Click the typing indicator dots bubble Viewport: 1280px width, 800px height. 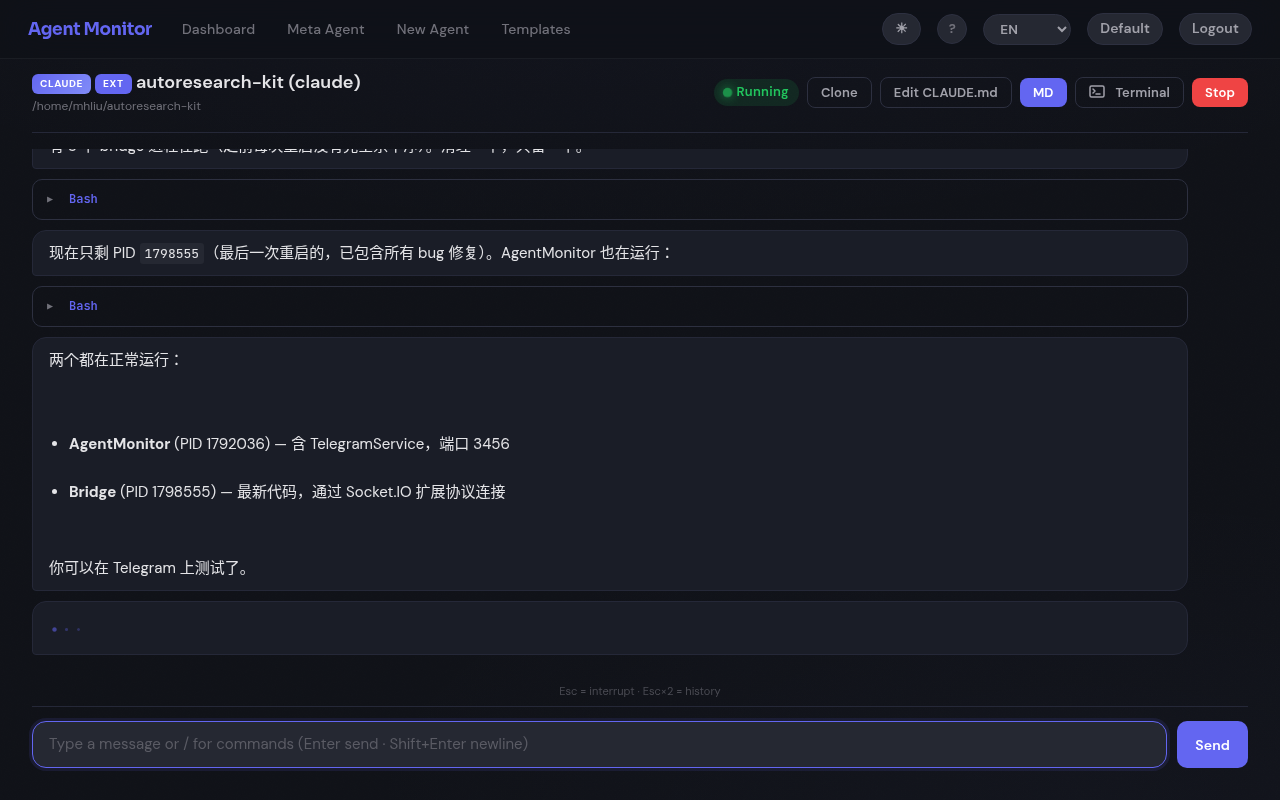click(x=609, y=628)
